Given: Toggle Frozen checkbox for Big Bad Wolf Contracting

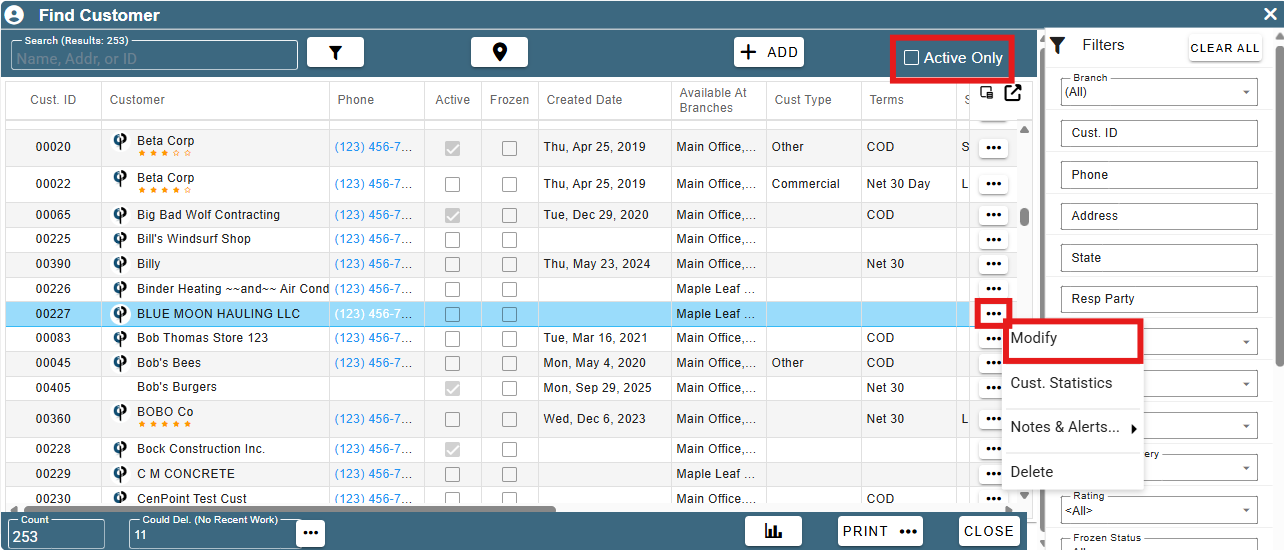Looking at the screenshot, I should click(x=510, y=215).
